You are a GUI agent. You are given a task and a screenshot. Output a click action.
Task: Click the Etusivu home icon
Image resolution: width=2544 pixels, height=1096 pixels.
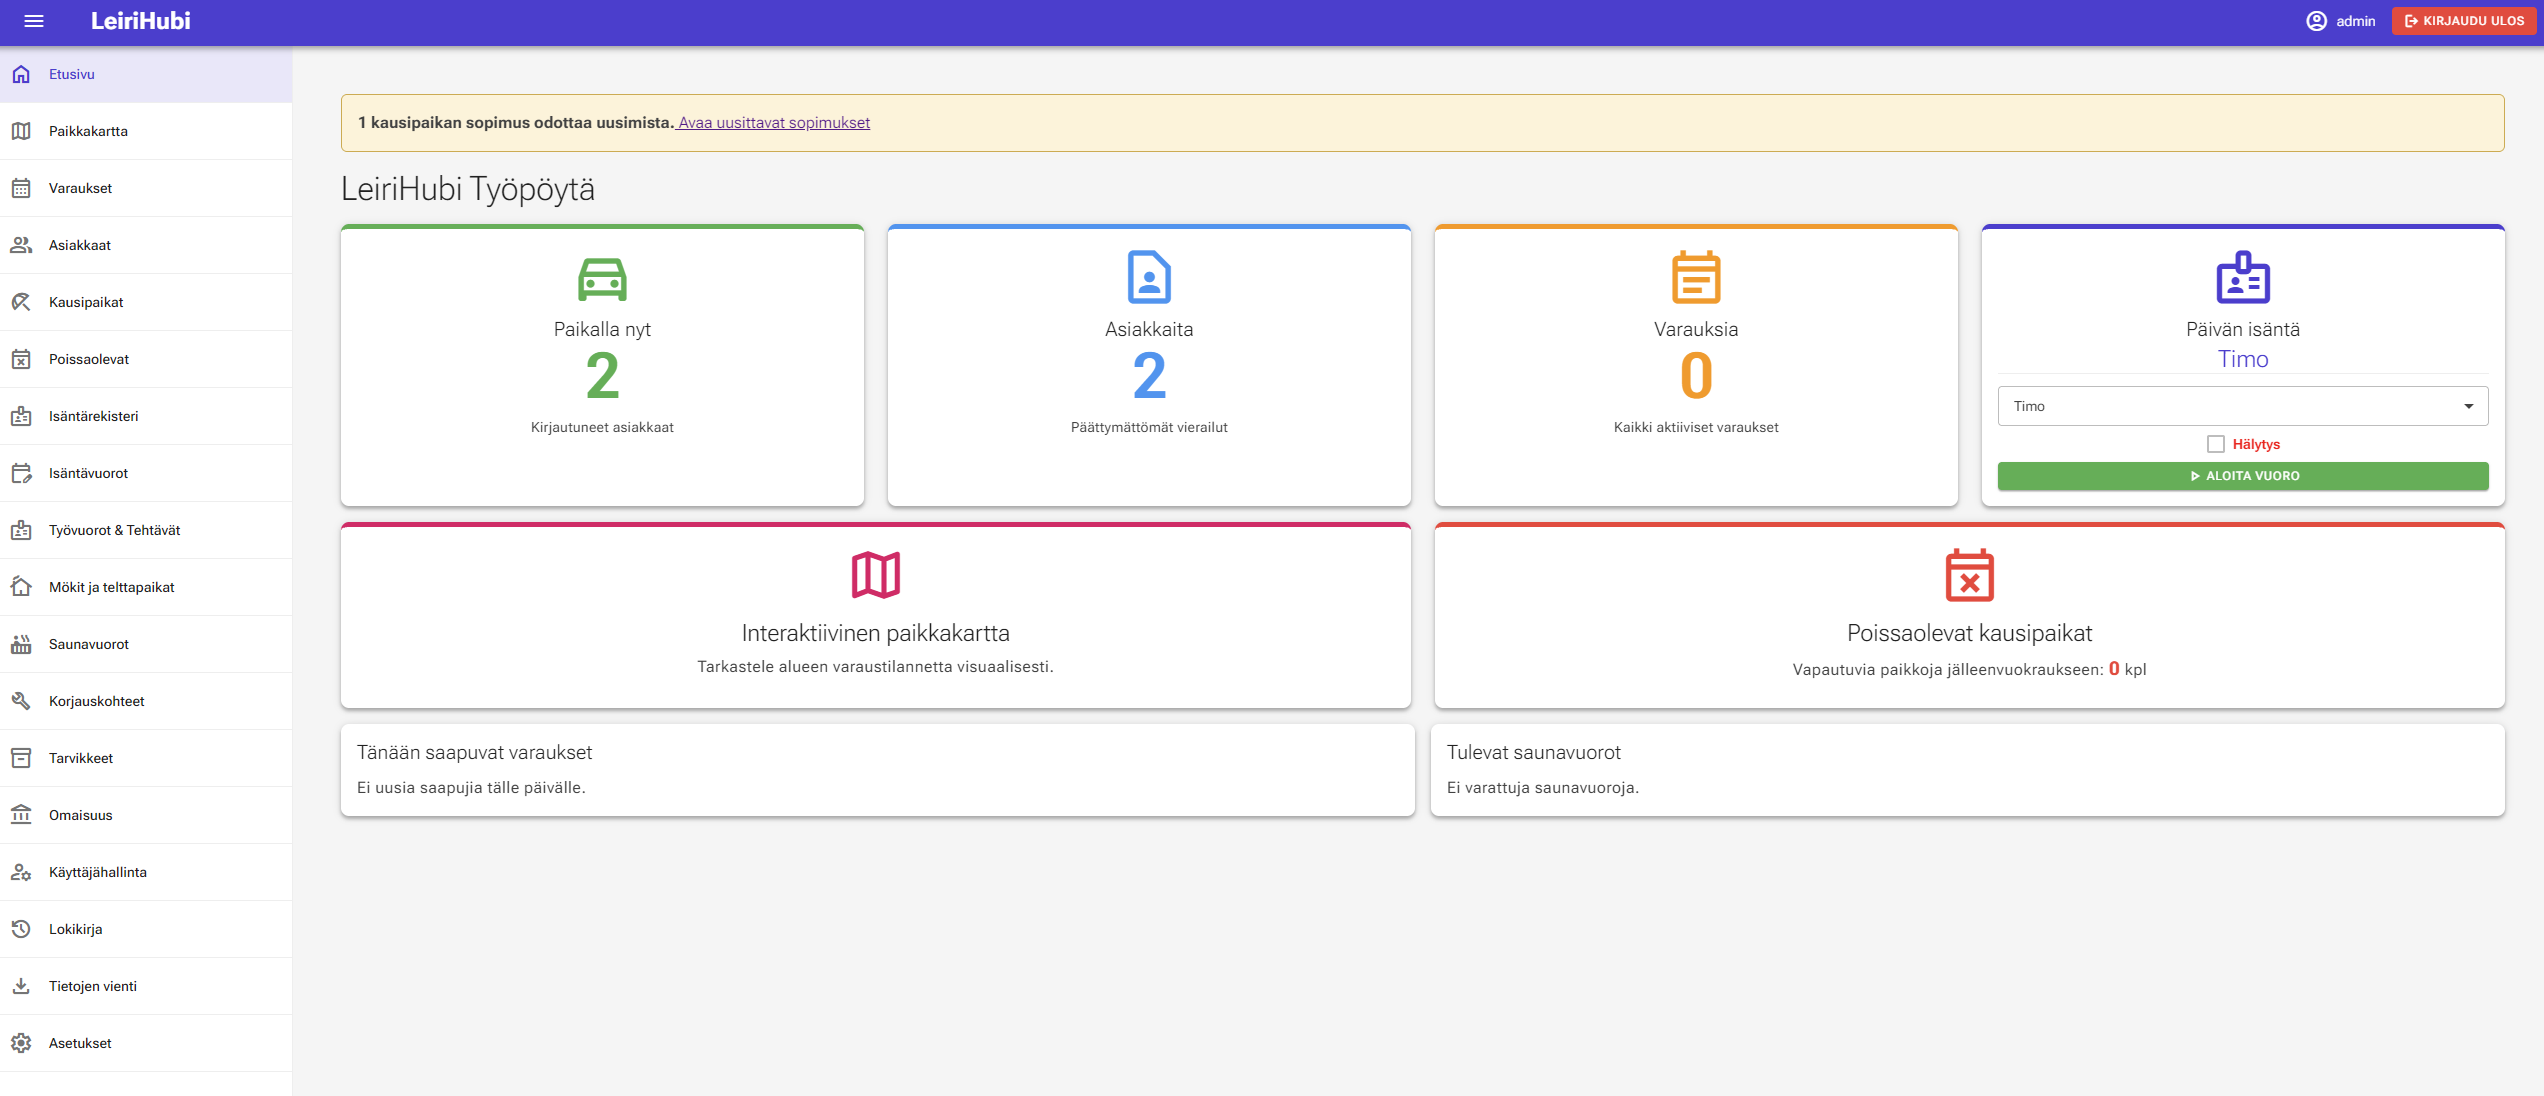(x=21, y=74)
